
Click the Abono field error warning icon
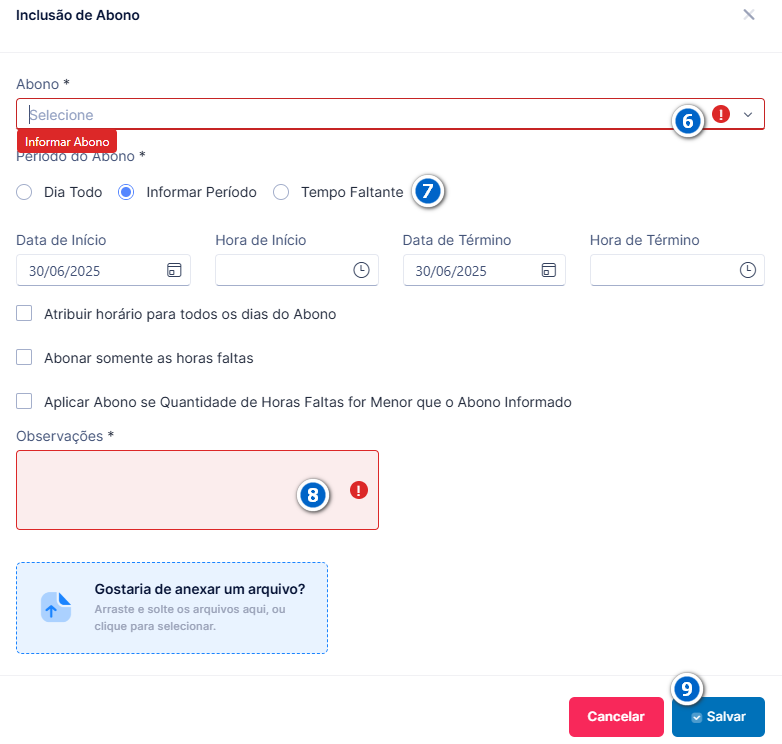coord(721,114)
